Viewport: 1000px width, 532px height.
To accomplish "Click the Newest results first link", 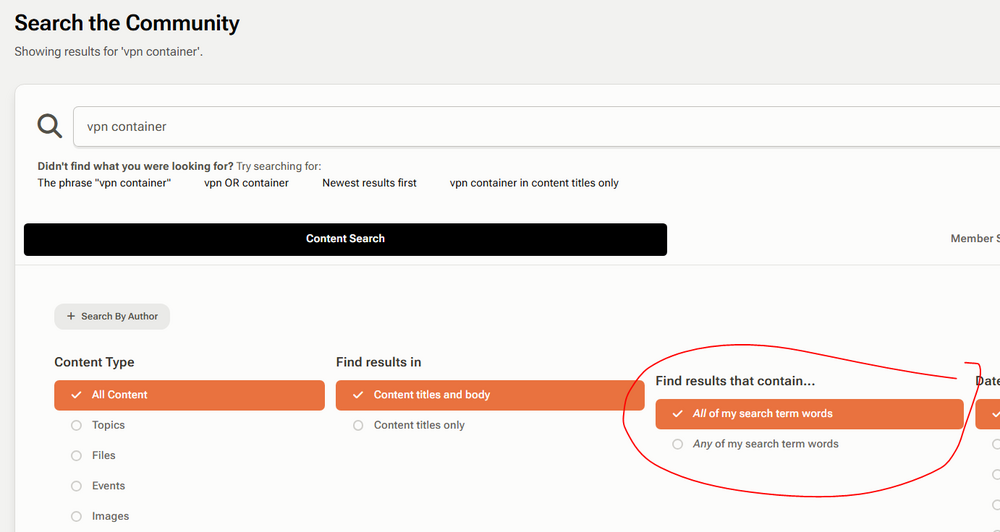I will pyautogui.click(x=369, y=183).
